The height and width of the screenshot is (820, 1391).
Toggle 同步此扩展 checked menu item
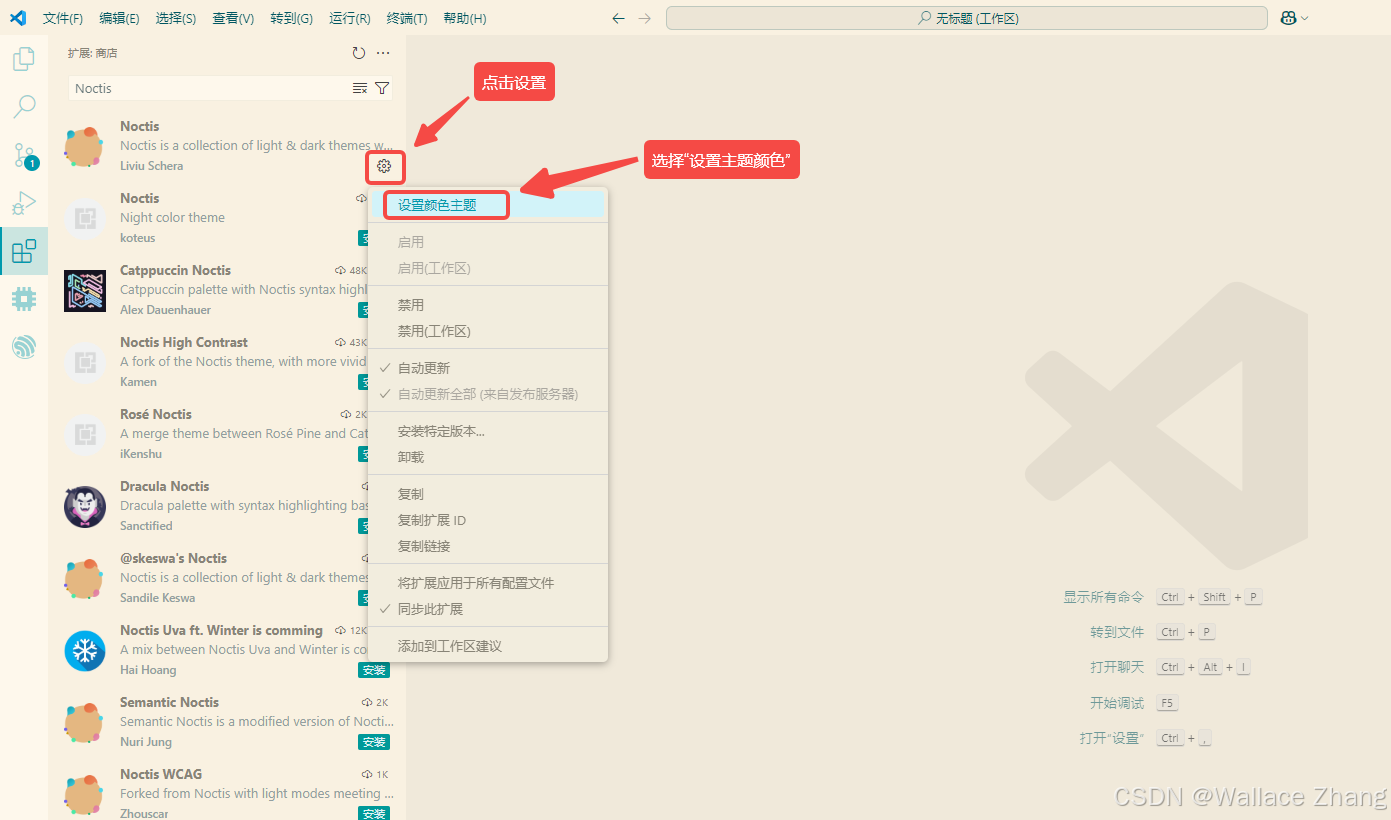coord(488,609)
